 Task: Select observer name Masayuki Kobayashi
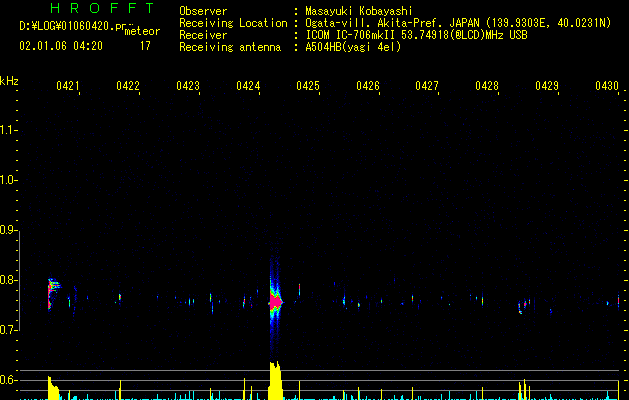pos(359,11)
